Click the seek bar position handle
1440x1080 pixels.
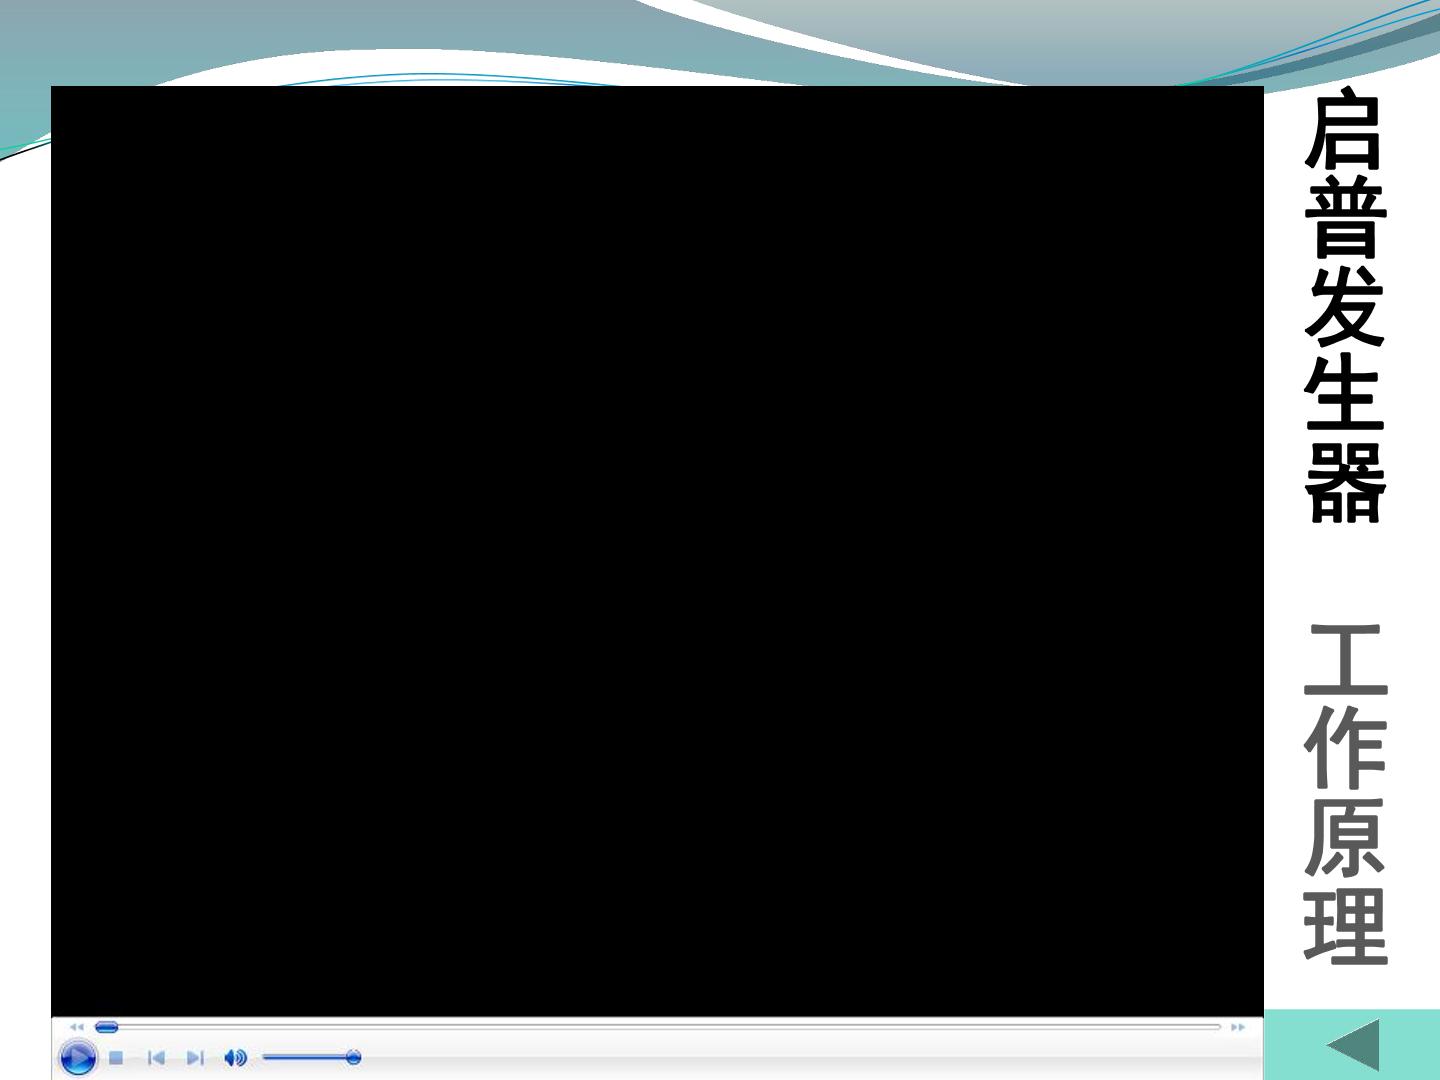[106, 1027]
